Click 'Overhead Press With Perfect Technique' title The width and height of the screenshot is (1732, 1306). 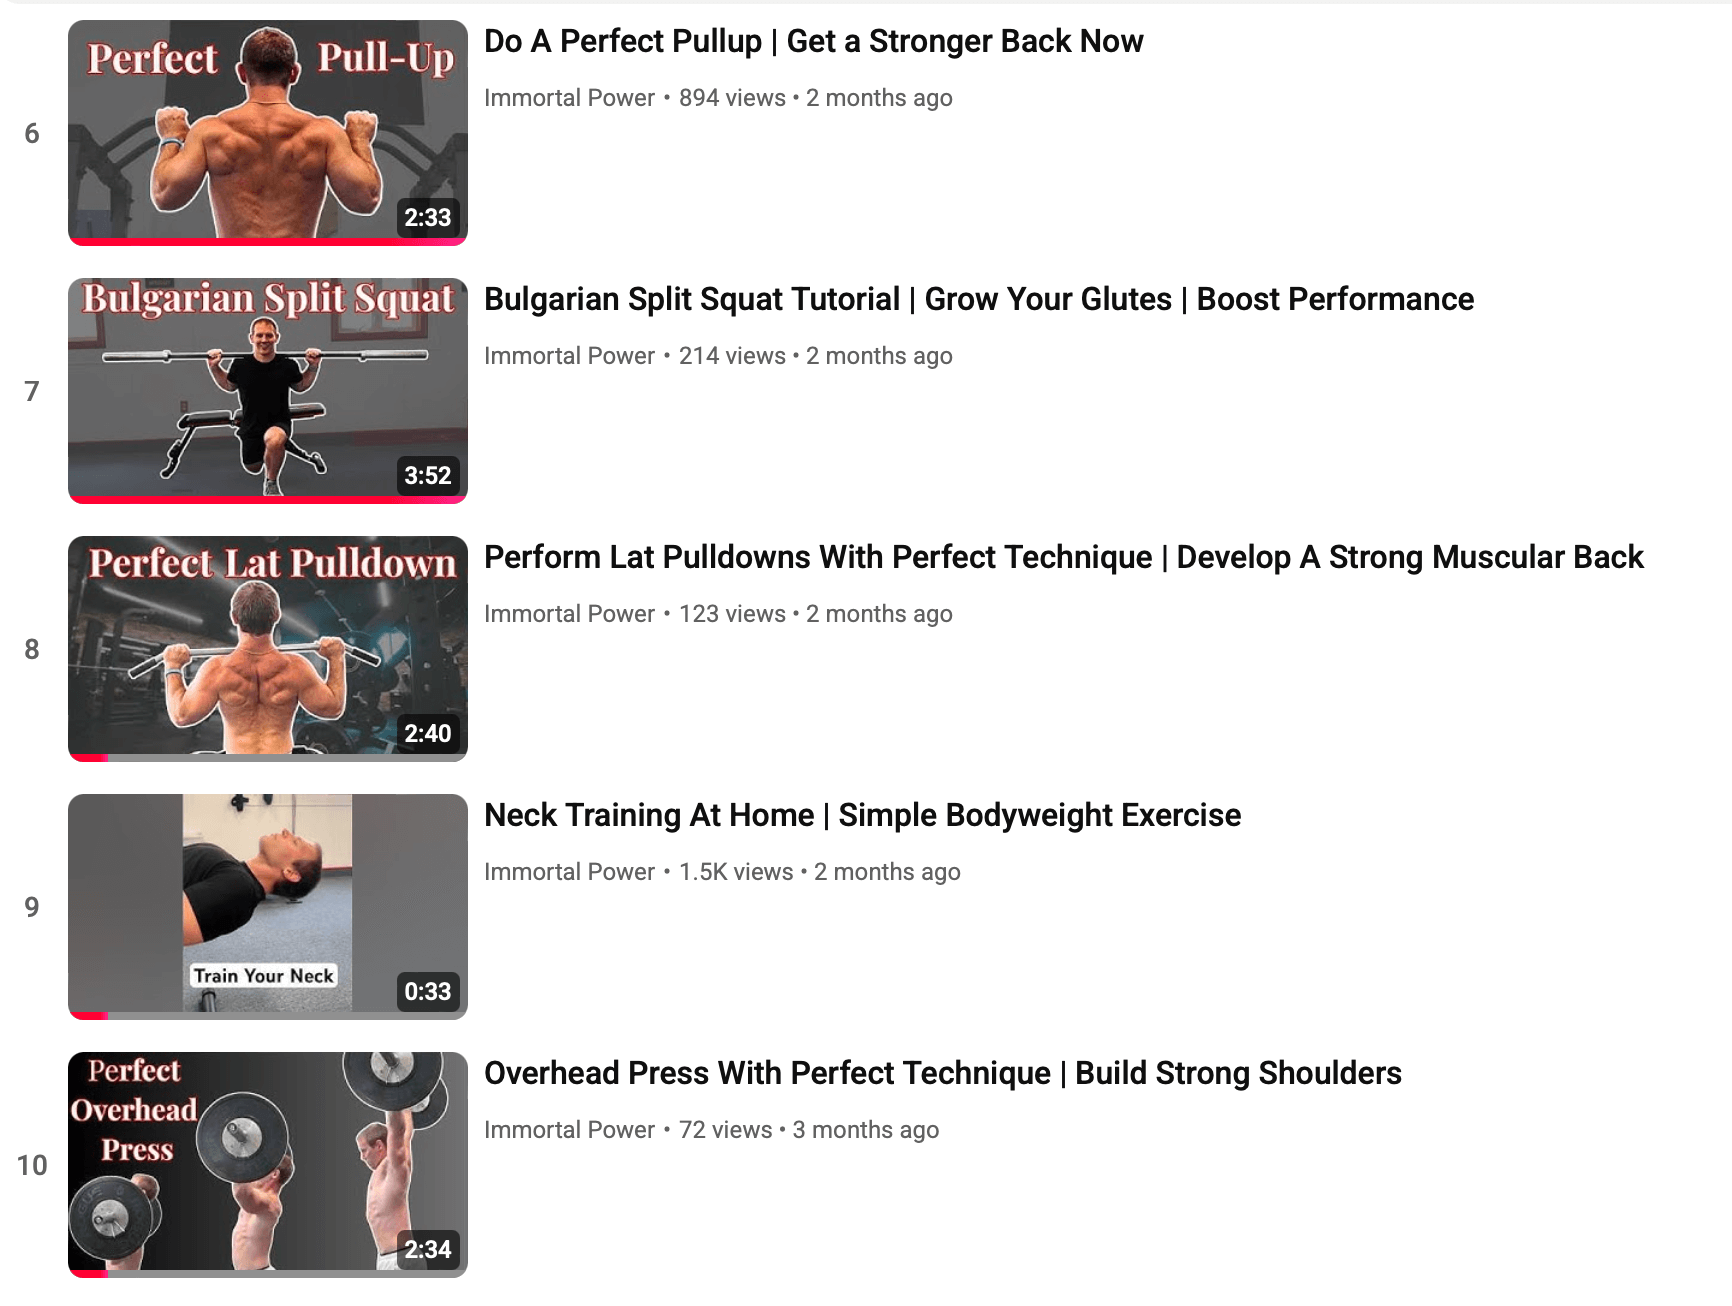pos(943,1073)
